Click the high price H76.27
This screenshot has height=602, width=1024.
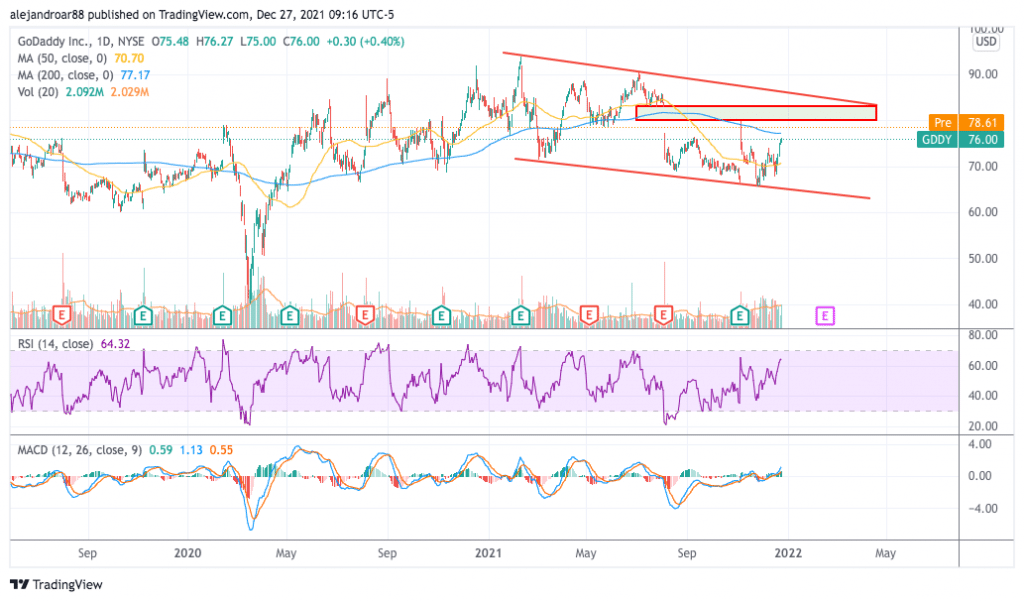(214, 41)
